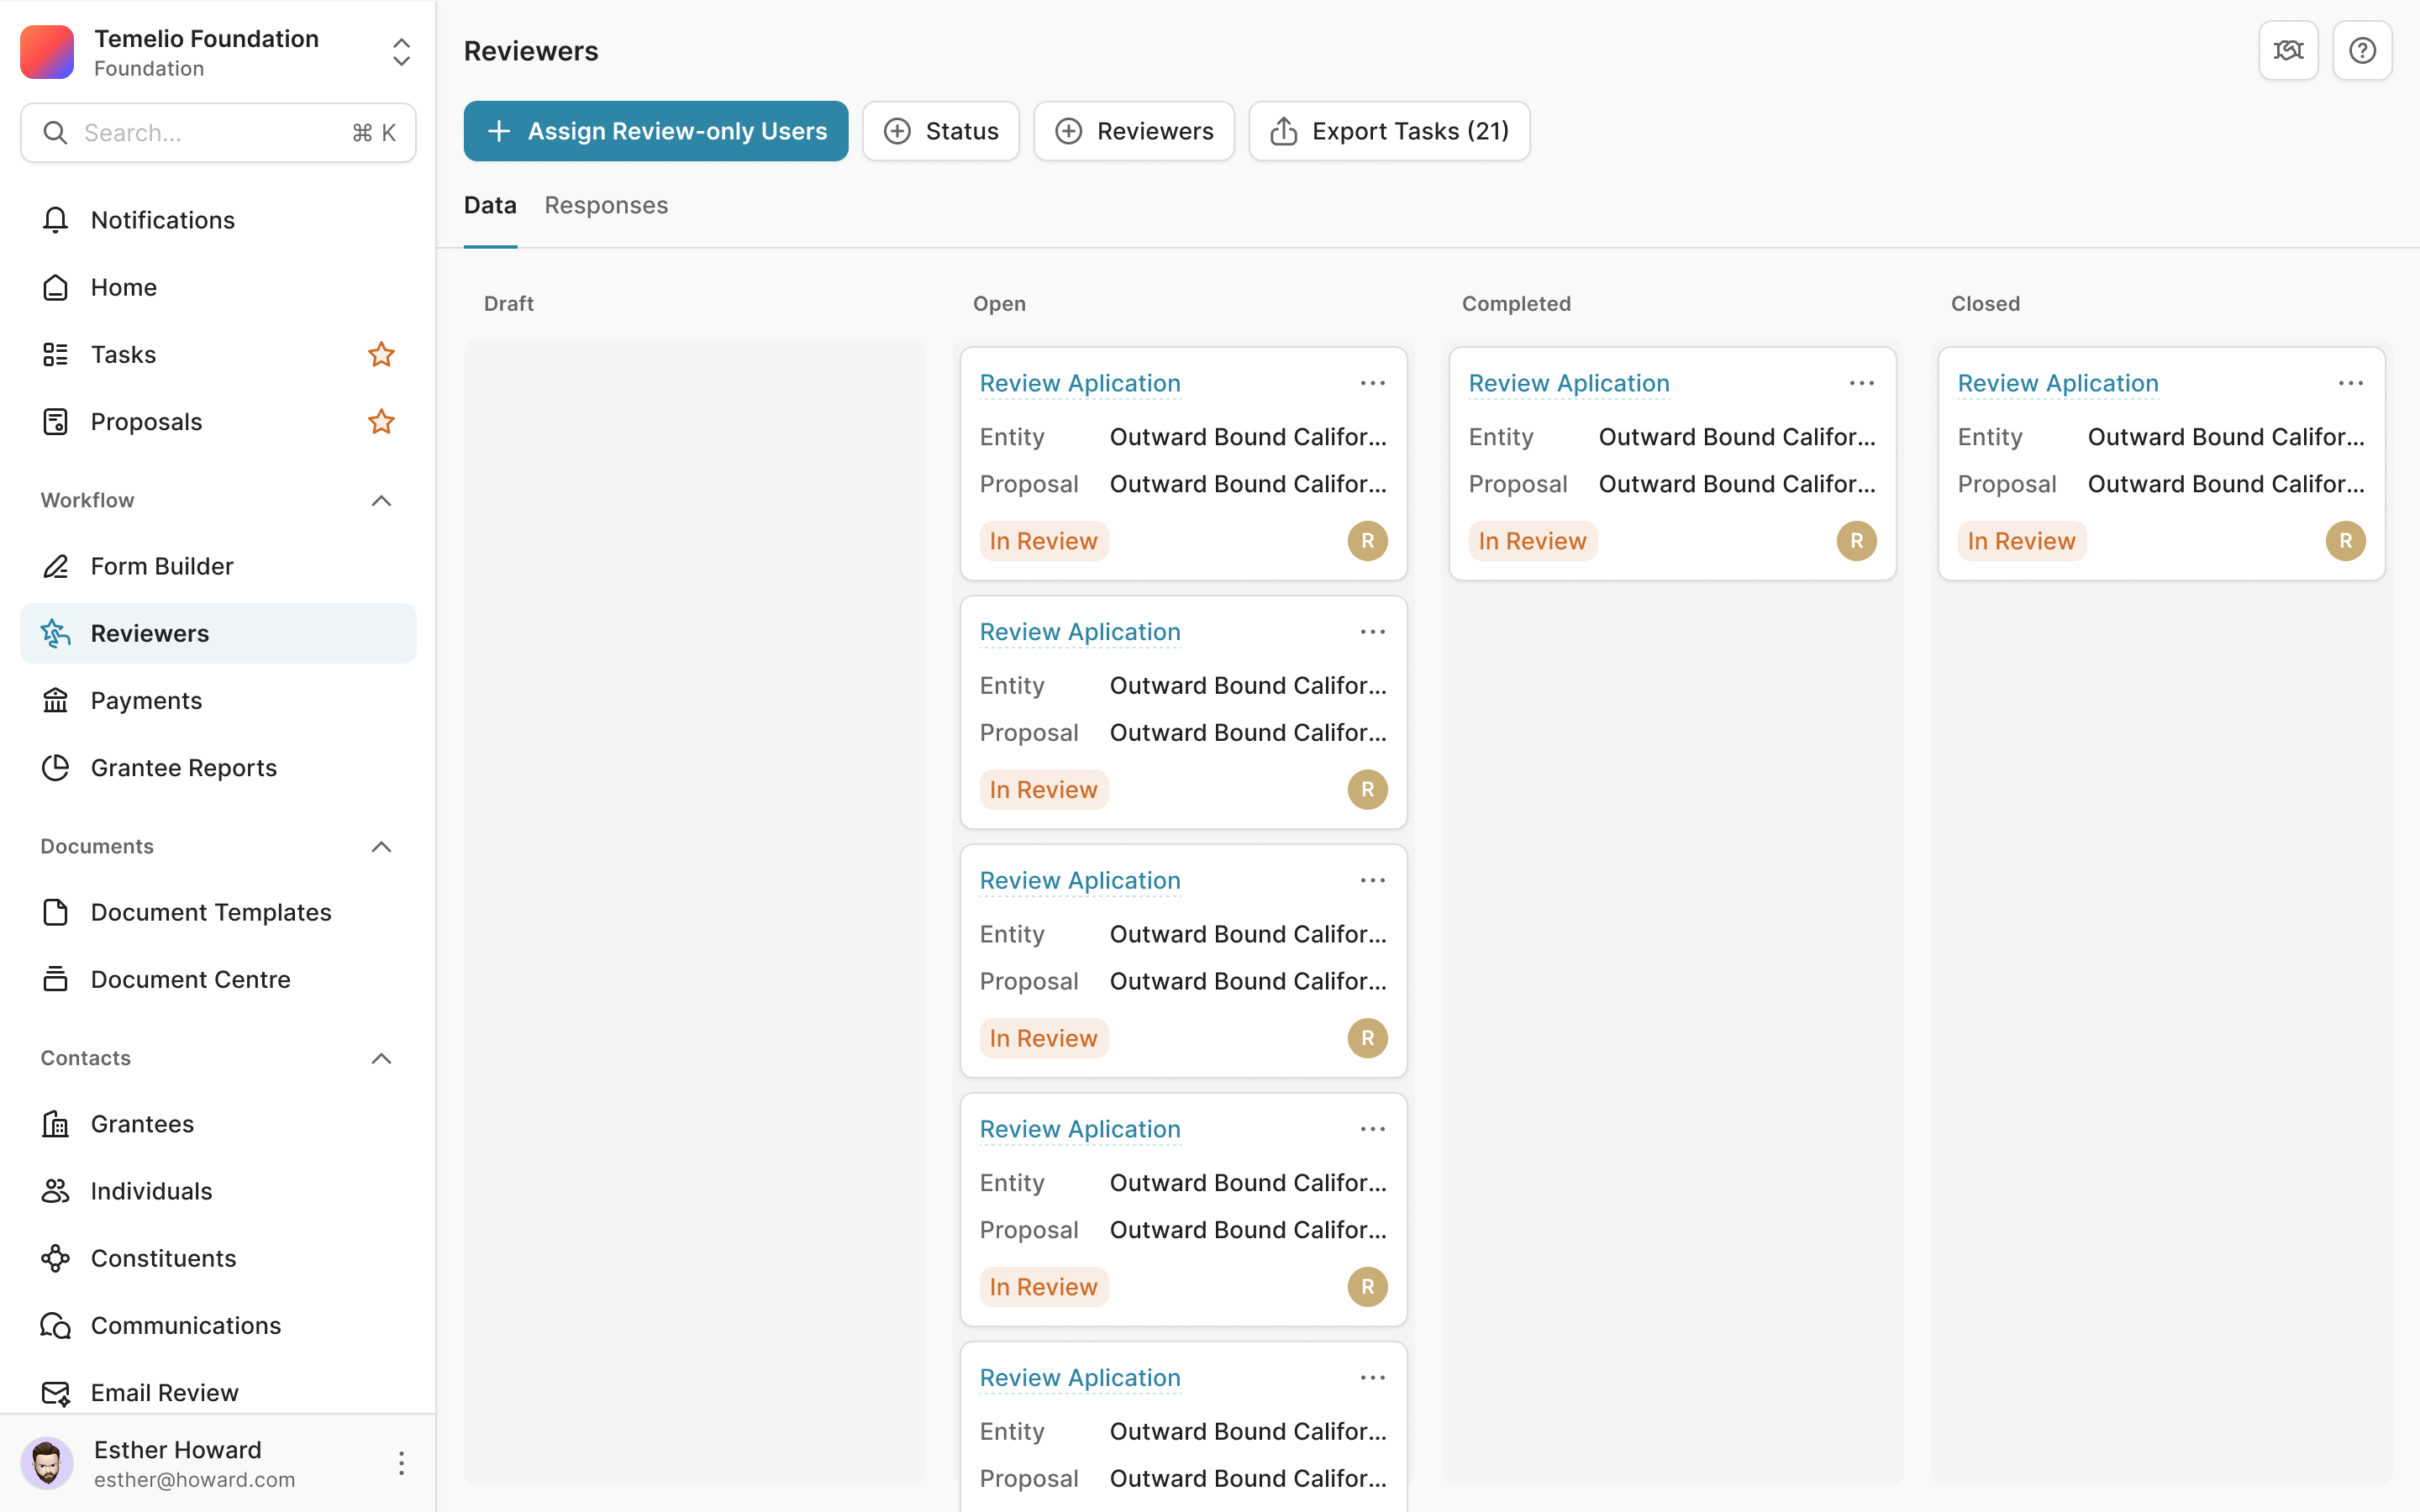The height and width of the screenshot is (1512, 2420).
Task: Open Form Builder from sidebar
Action: click(162, 566)
